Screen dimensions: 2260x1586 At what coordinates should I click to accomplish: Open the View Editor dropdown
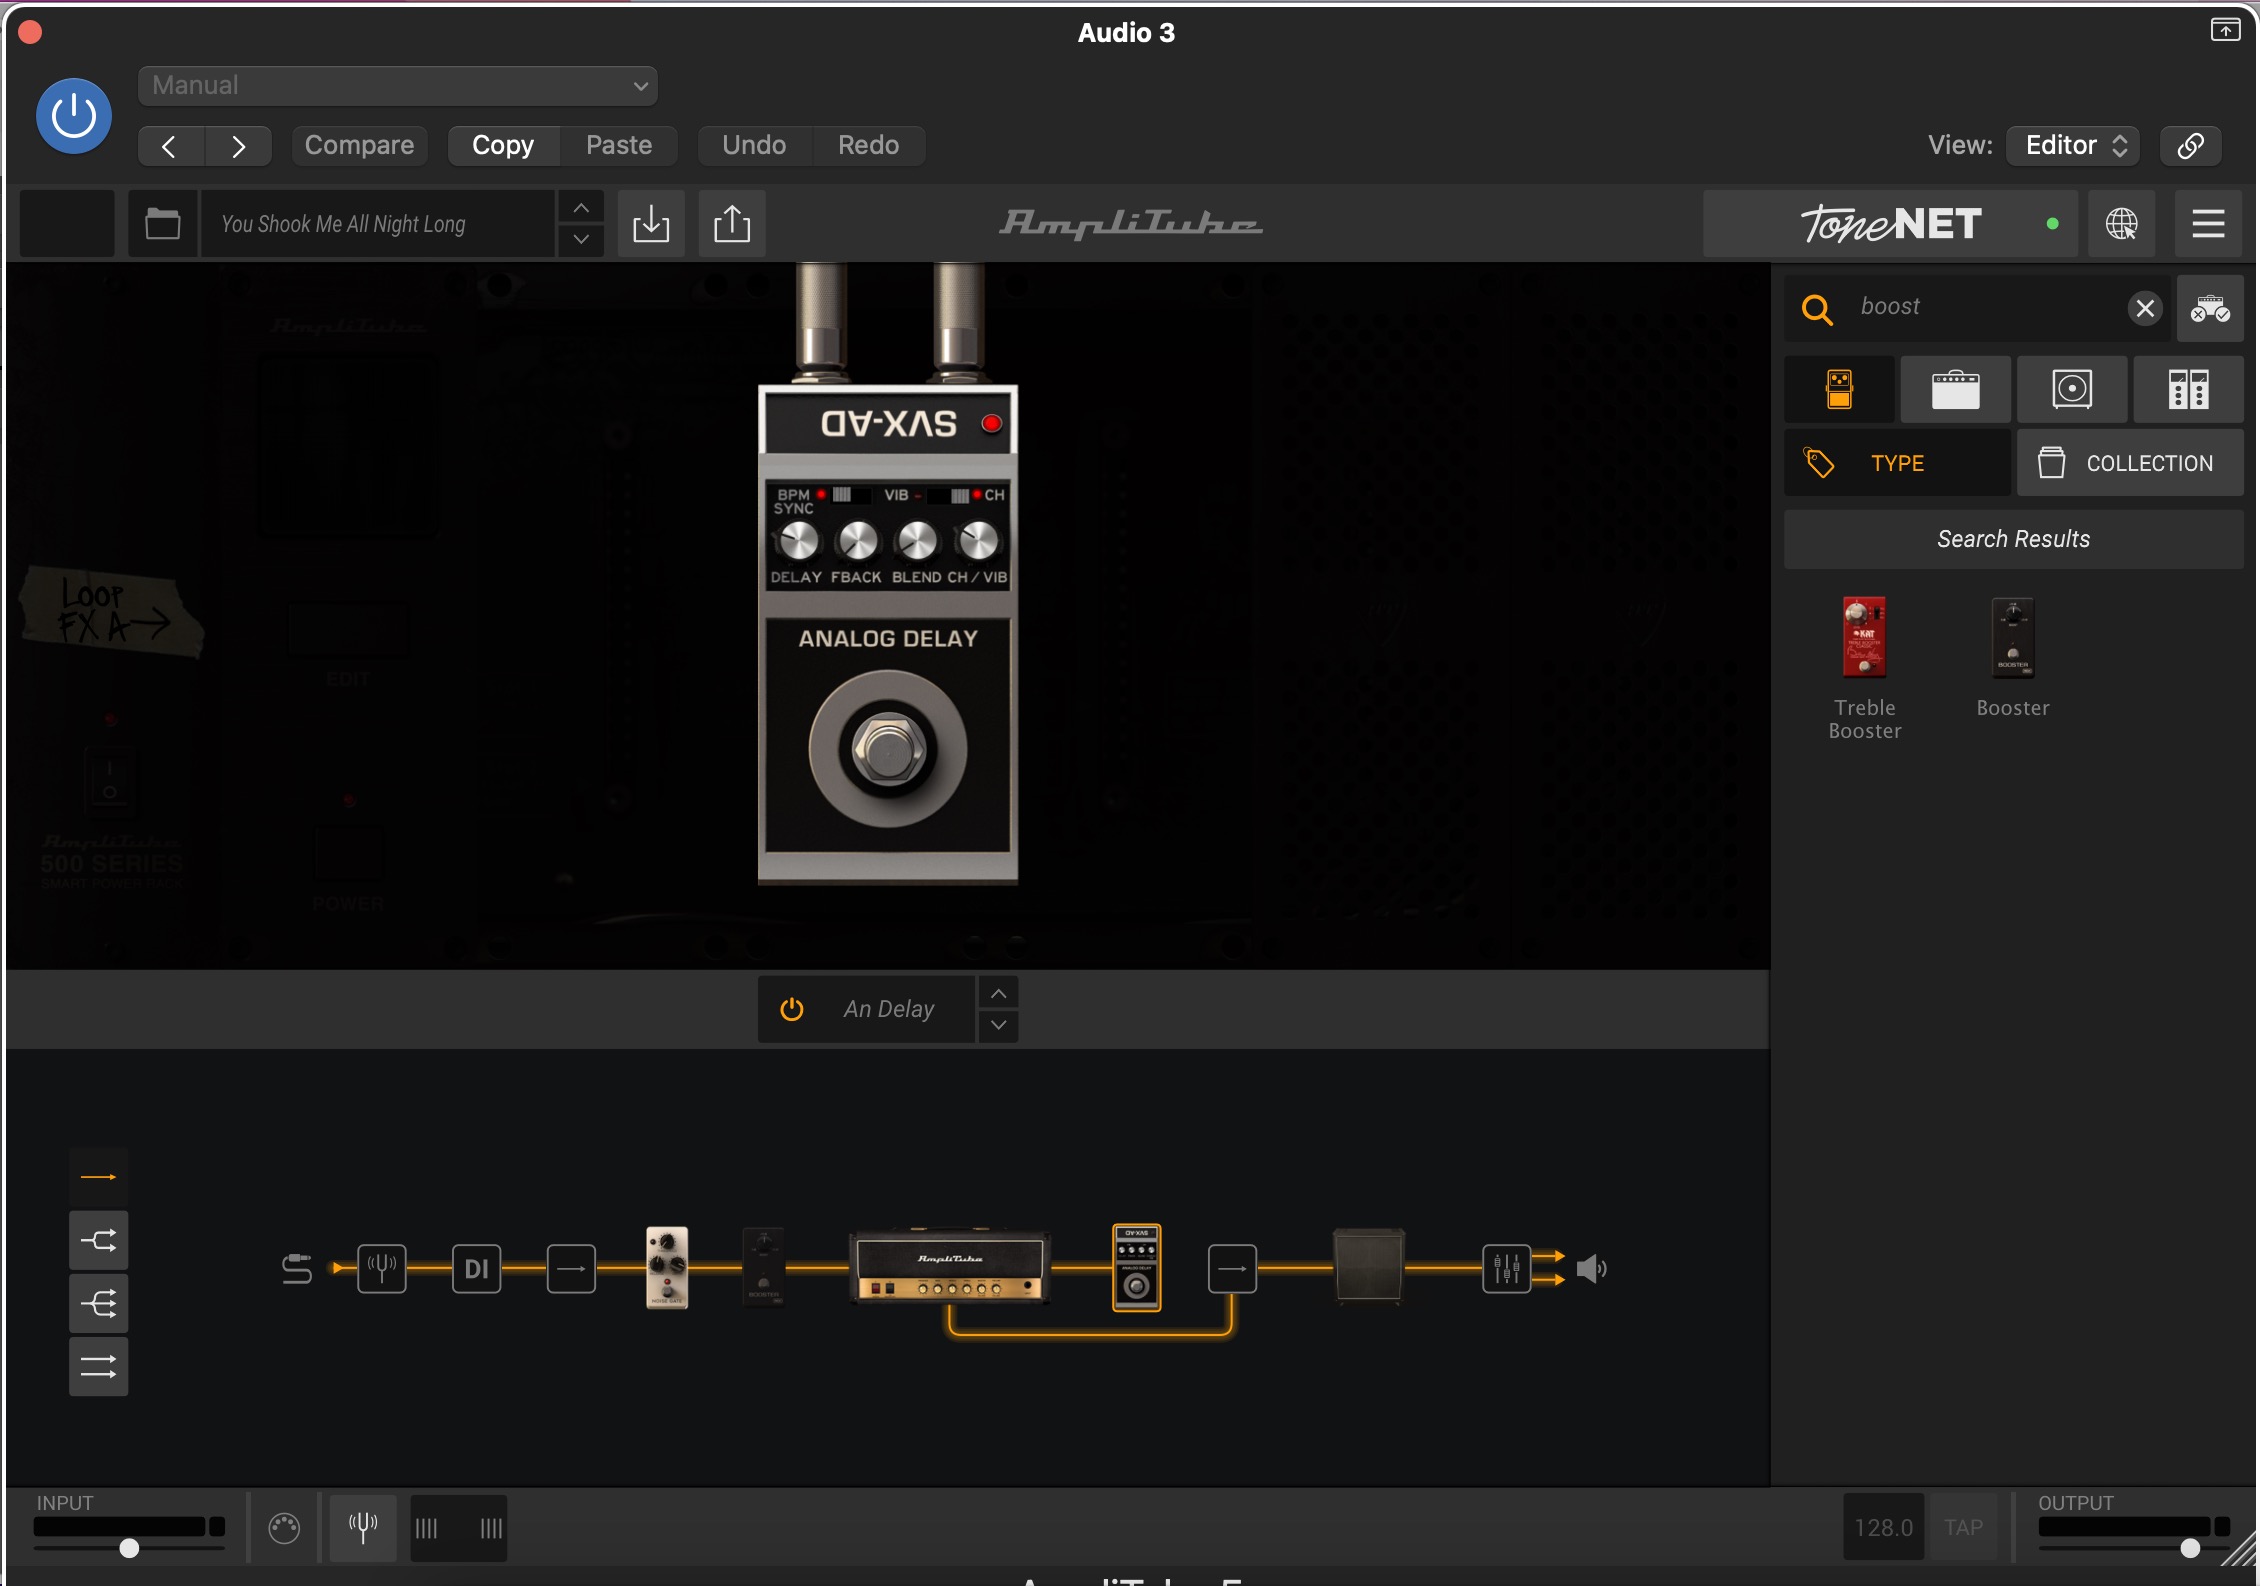pyautogui.click(x=2073, y=146)
